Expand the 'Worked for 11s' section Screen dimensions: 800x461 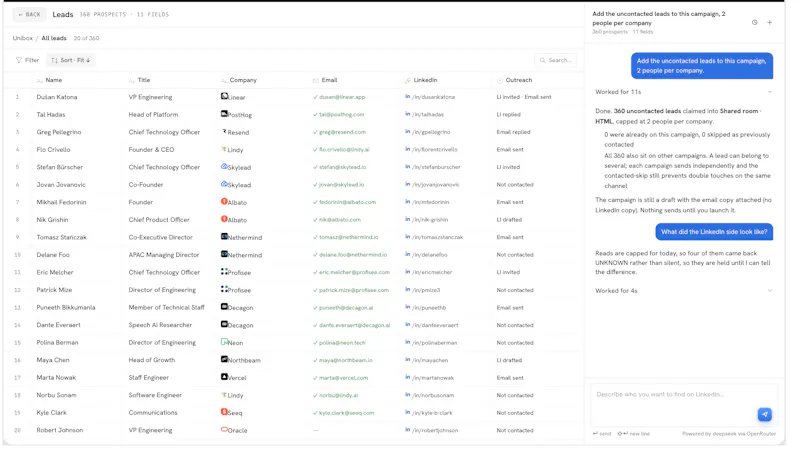[684, 92]
